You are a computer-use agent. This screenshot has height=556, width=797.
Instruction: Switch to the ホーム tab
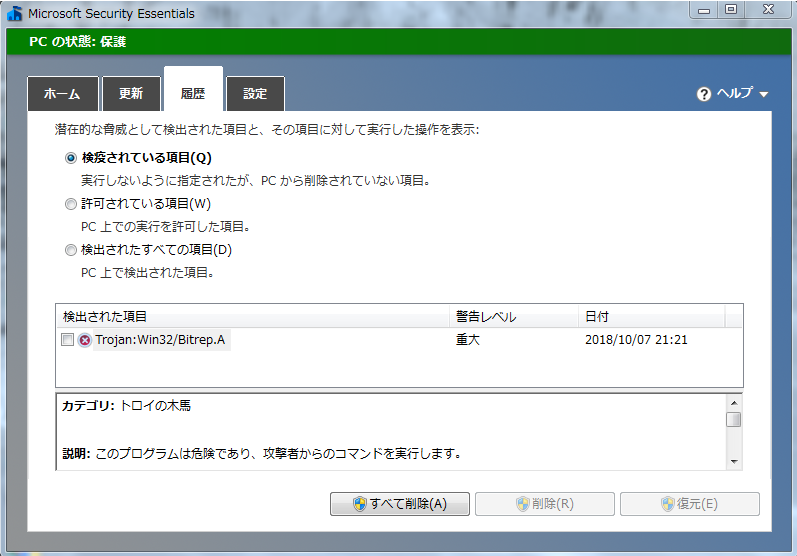(62, 94)
